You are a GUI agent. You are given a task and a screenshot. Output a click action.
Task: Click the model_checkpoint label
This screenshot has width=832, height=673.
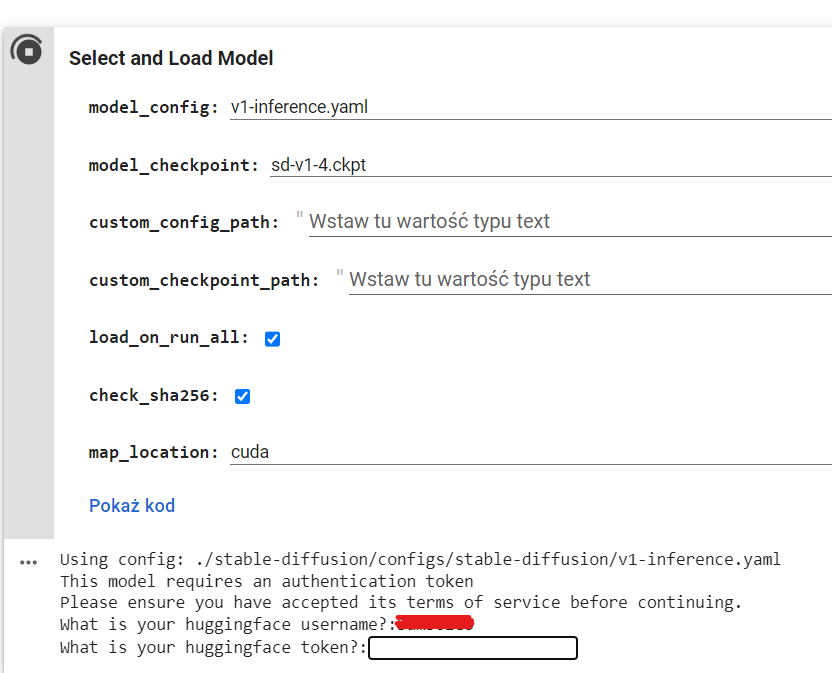(174, 166)
